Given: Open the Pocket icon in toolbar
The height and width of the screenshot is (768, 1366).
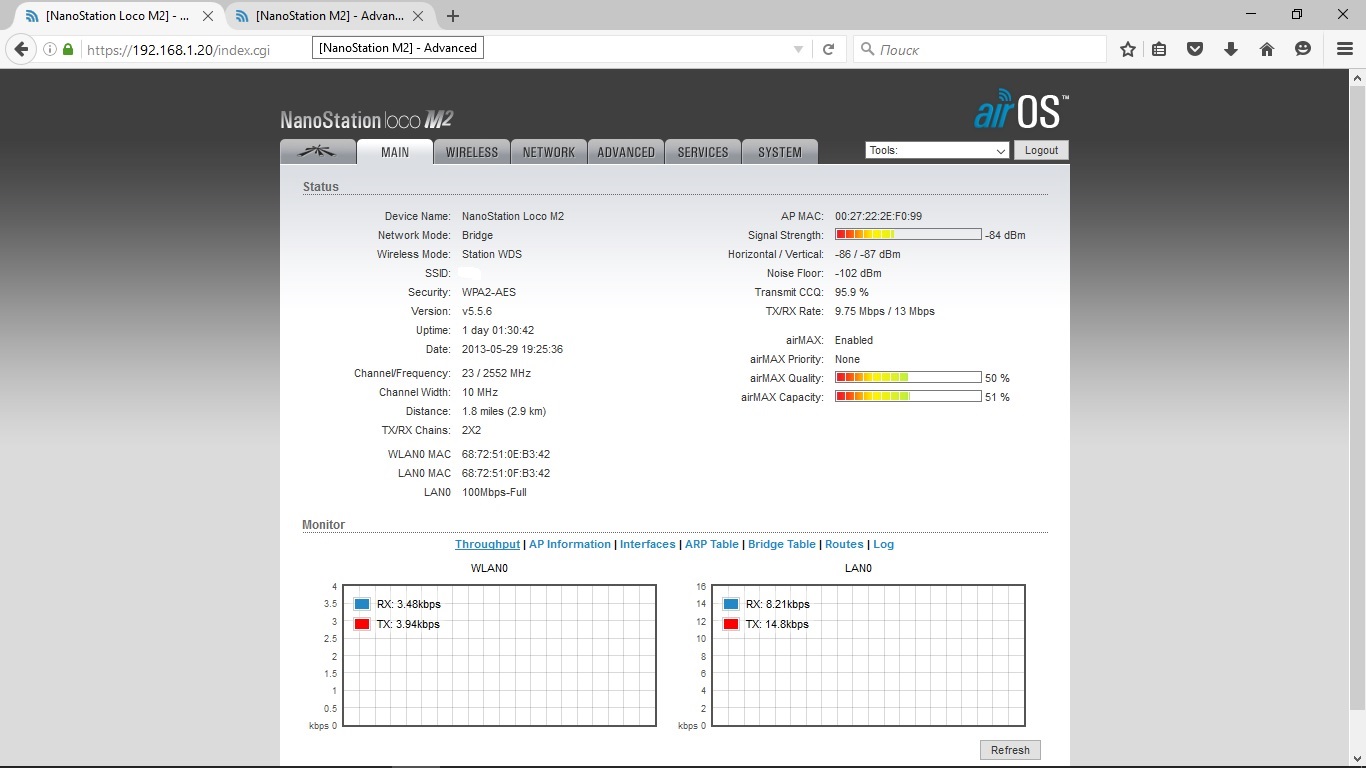Looking at the screenshot, I should (x=1195, y=49).
